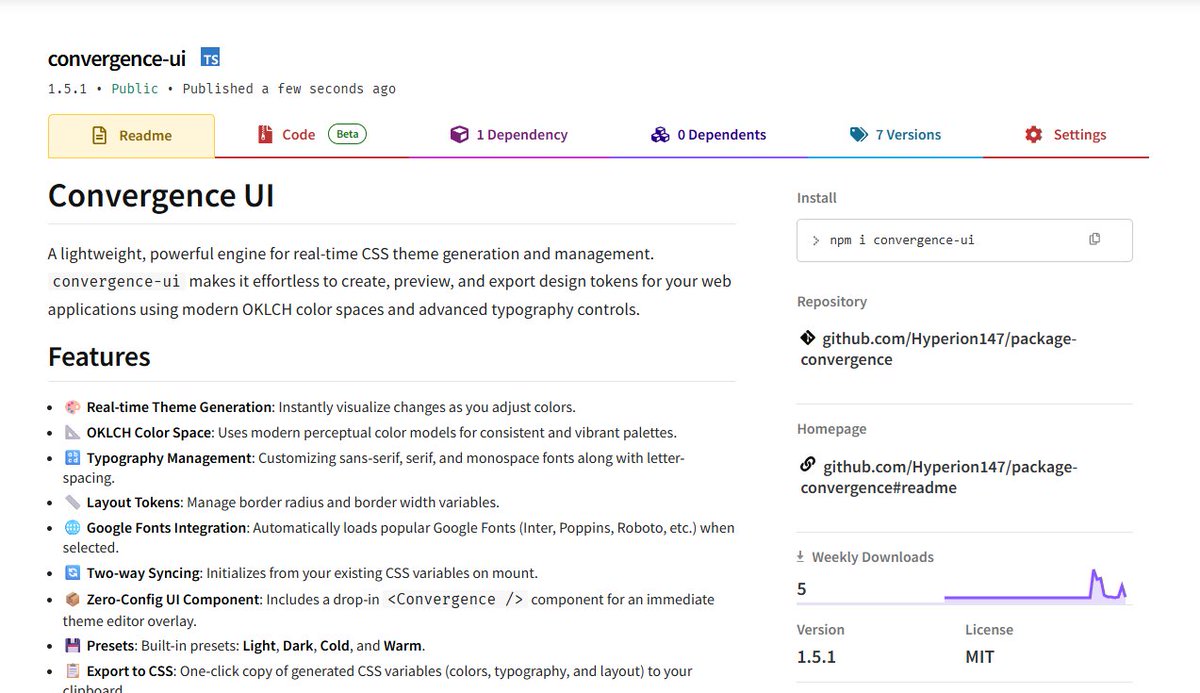1200x693 pixels.
Task: Click the weekly downloads sparkline chart
Action: [x=1035, y=586]
